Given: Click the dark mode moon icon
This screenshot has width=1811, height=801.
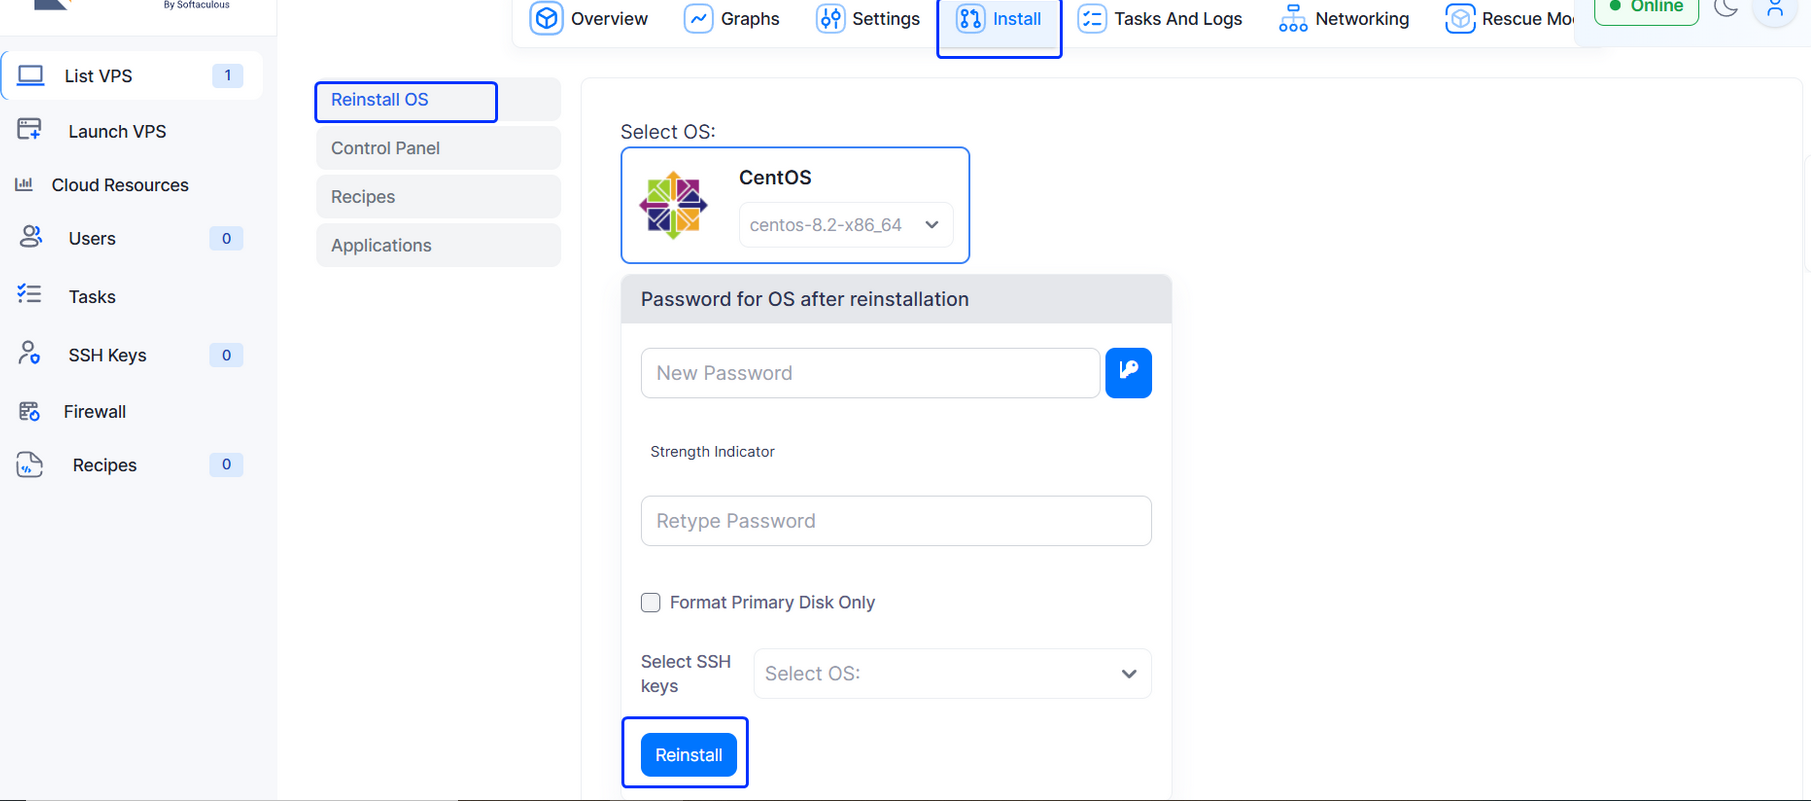Looking at the screenshot, I should tap(1726, 8).
